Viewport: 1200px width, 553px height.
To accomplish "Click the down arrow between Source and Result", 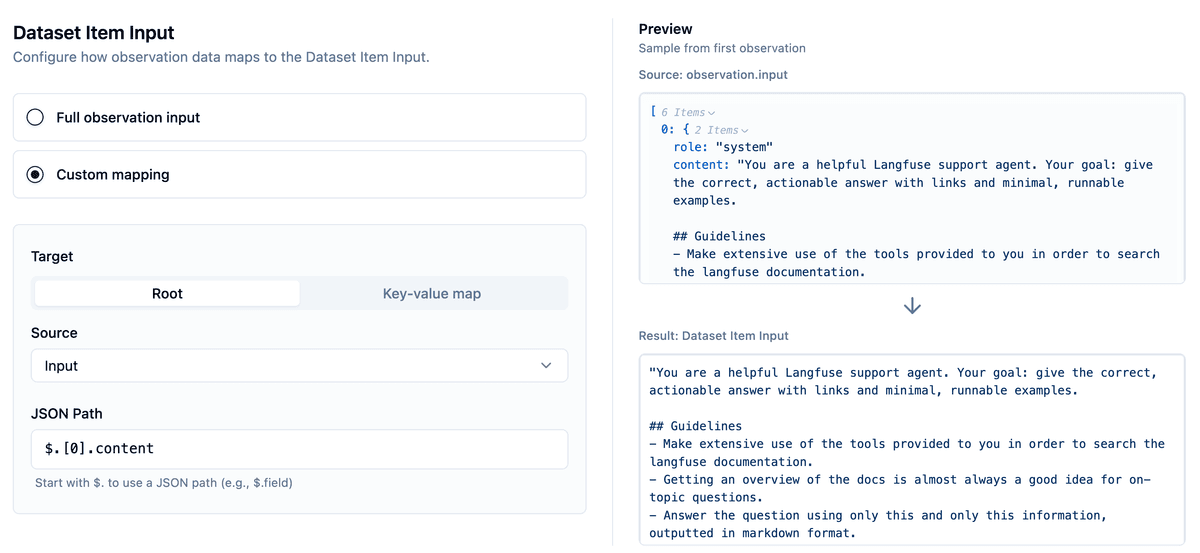I will coord(912,306).
